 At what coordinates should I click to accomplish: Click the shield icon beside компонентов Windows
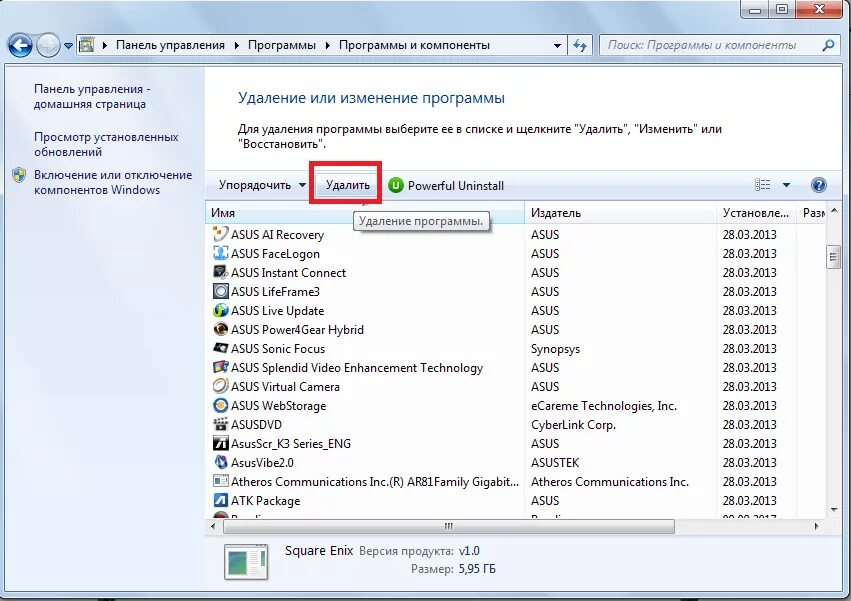click(x=19, y=175)
